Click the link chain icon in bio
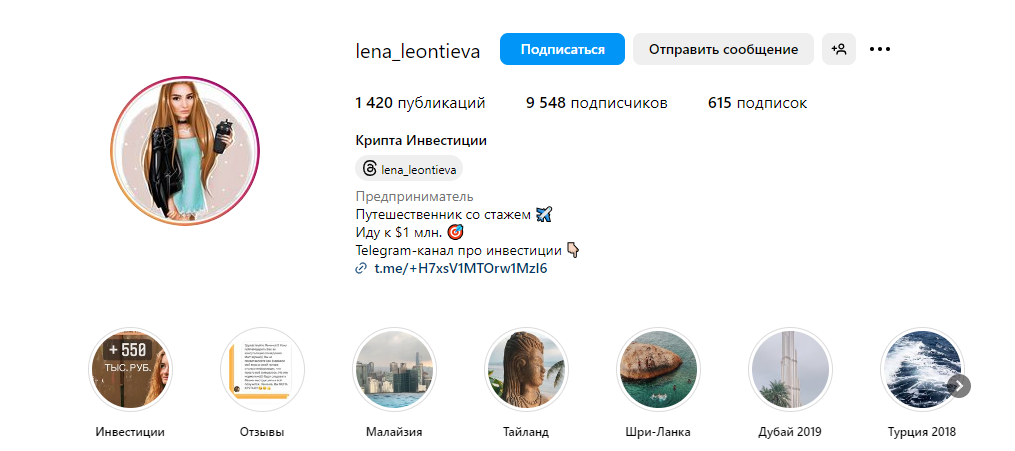 [x=362, y=269]
